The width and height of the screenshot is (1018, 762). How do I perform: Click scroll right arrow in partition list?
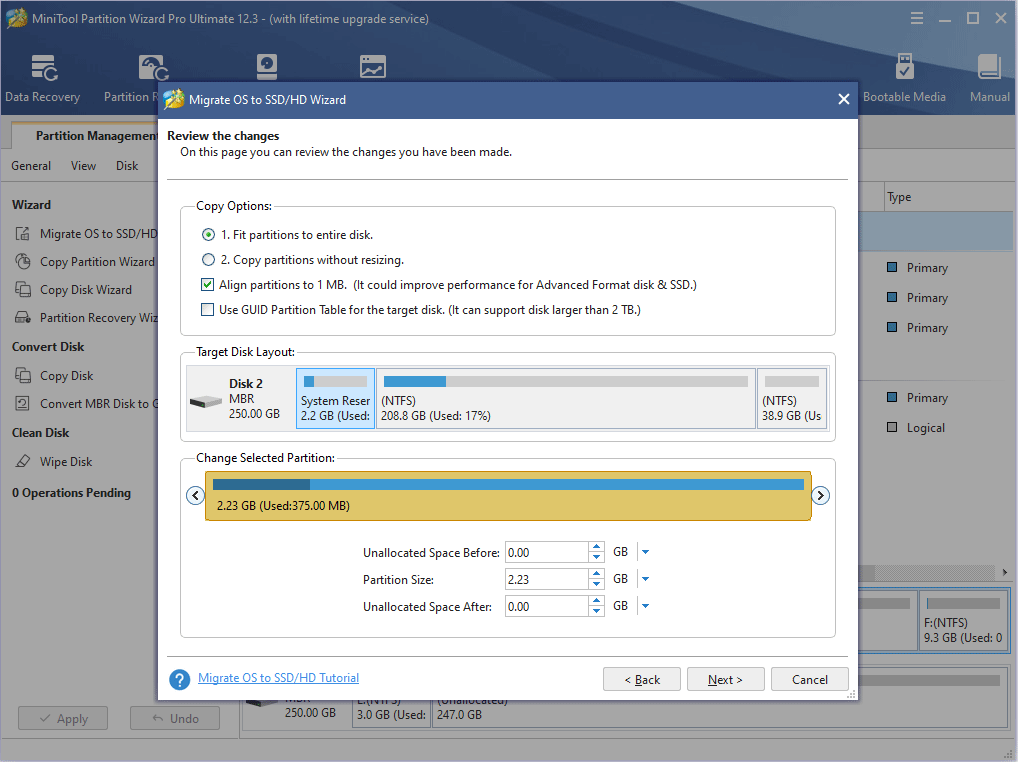[x=1004, y=572]
